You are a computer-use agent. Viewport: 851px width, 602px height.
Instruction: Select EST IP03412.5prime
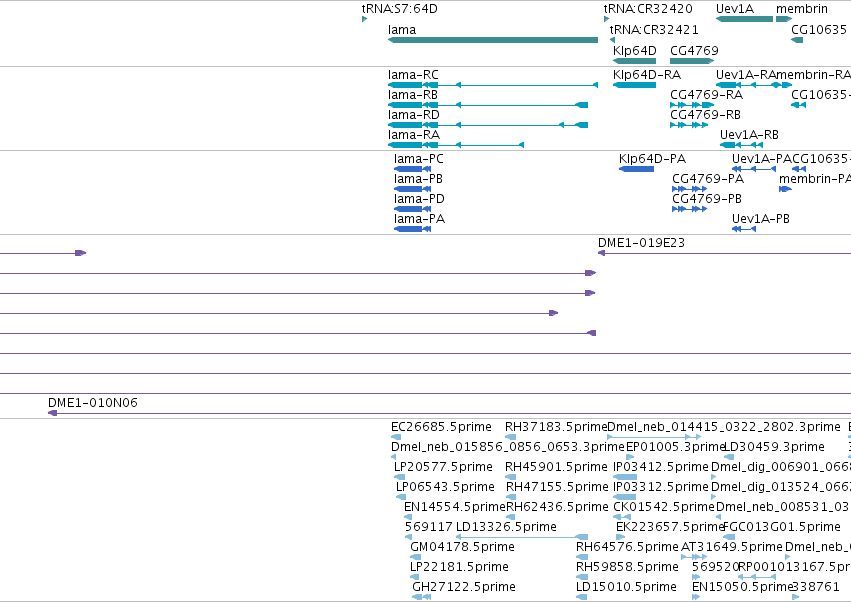click(624, 477)
